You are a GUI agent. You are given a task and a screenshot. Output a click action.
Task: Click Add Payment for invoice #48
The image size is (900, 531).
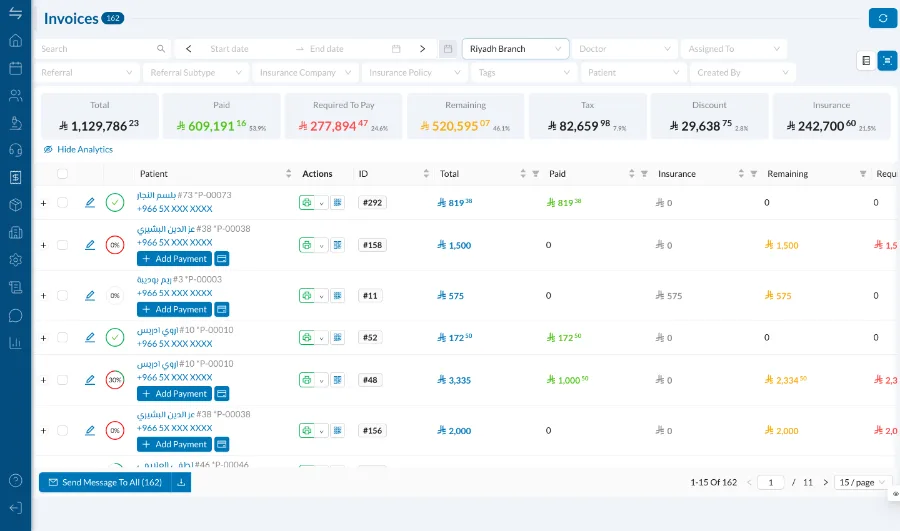coord(174,394)
